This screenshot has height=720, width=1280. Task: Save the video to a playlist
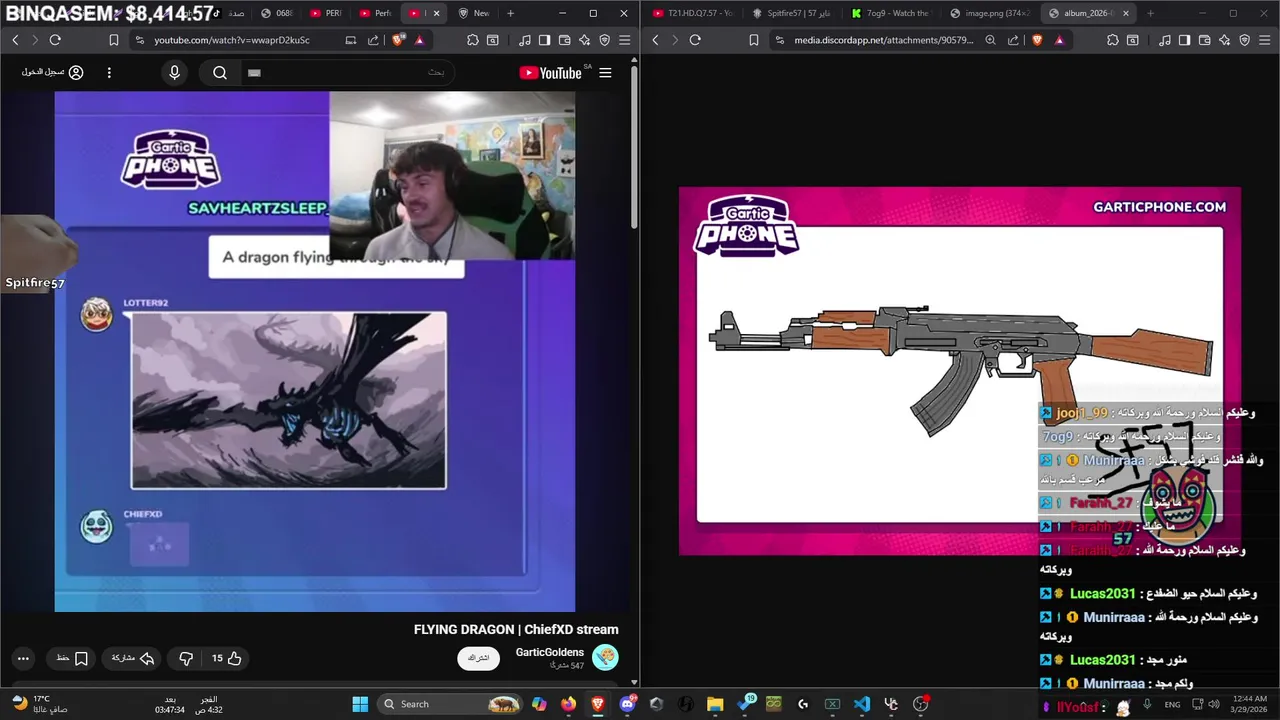(73, 658)
